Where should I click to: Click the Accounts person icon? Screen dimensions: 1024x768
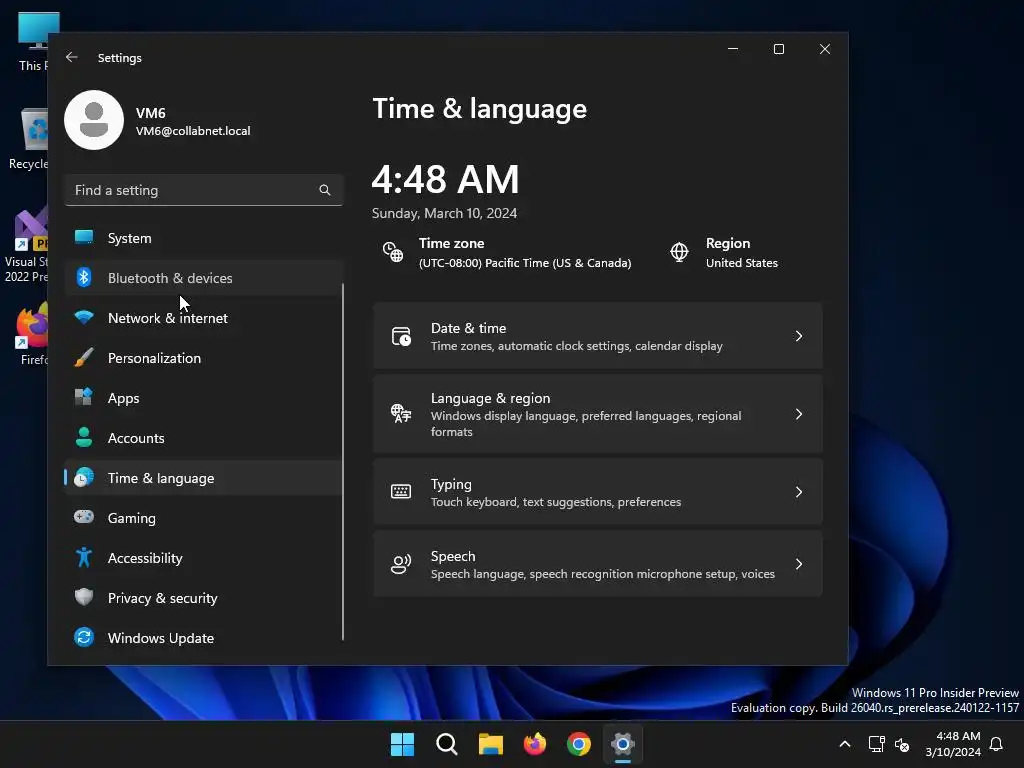84,437
